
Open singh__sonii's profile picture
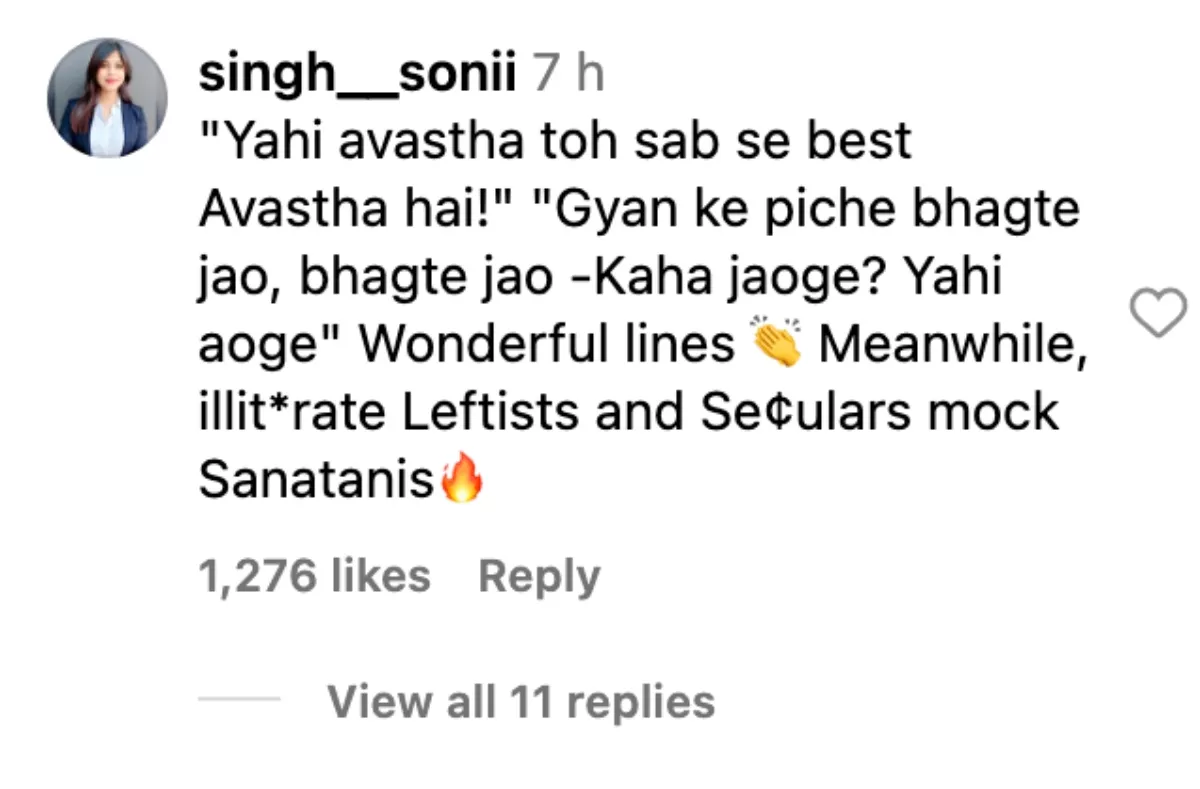(107, 98)
